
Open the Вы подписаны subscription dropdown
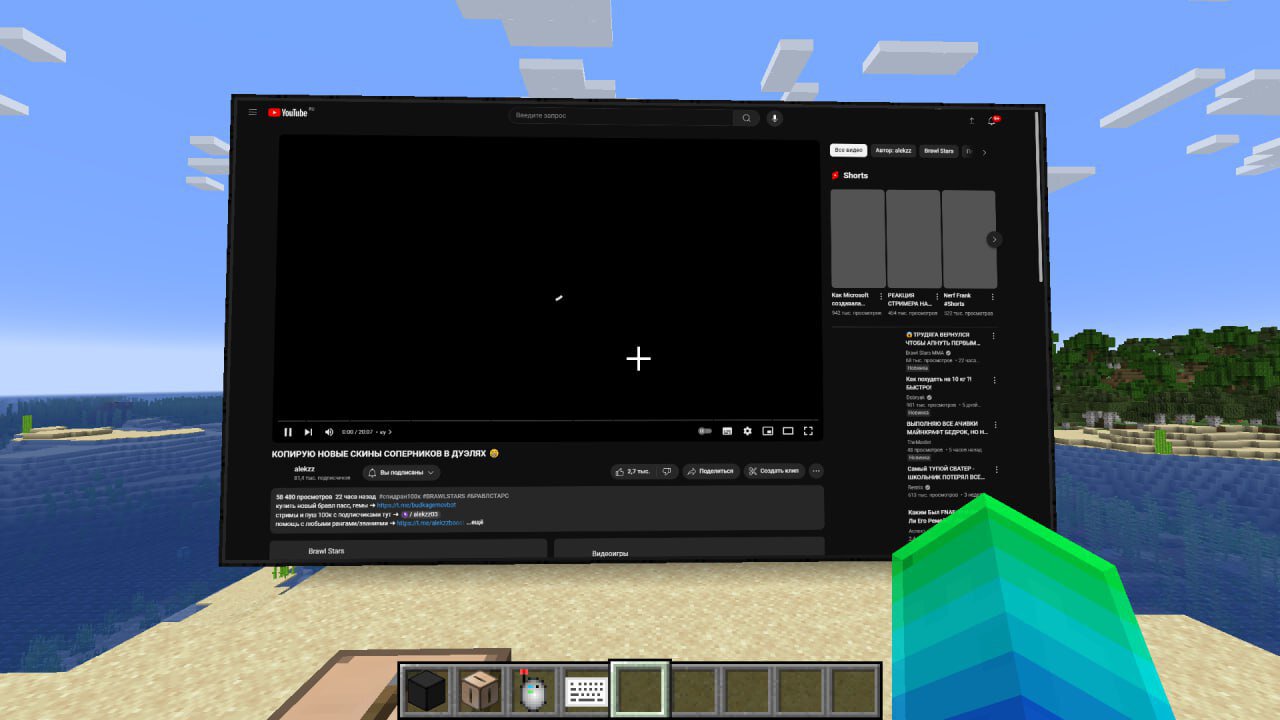click(x=402, y=472)
